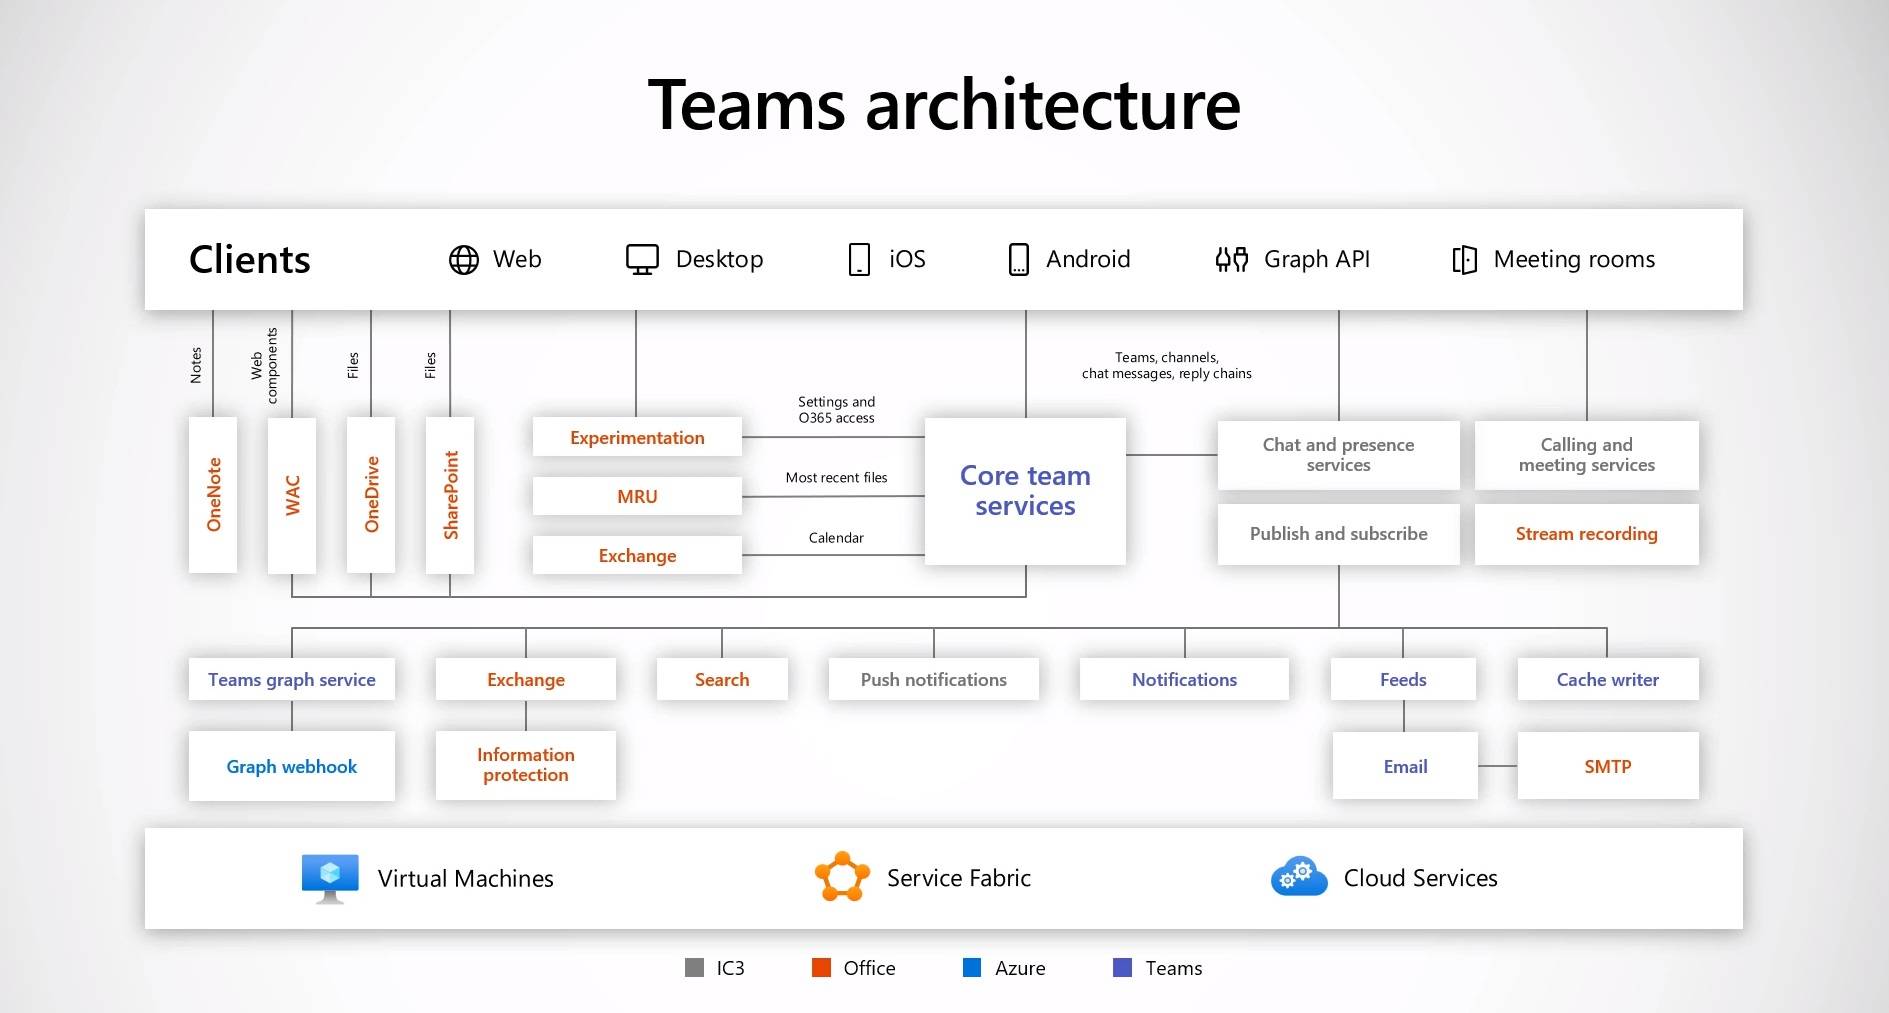Select the Graph webhook box
The height and width of the screenshot is (1013, 1889).
tap(291, 766)
